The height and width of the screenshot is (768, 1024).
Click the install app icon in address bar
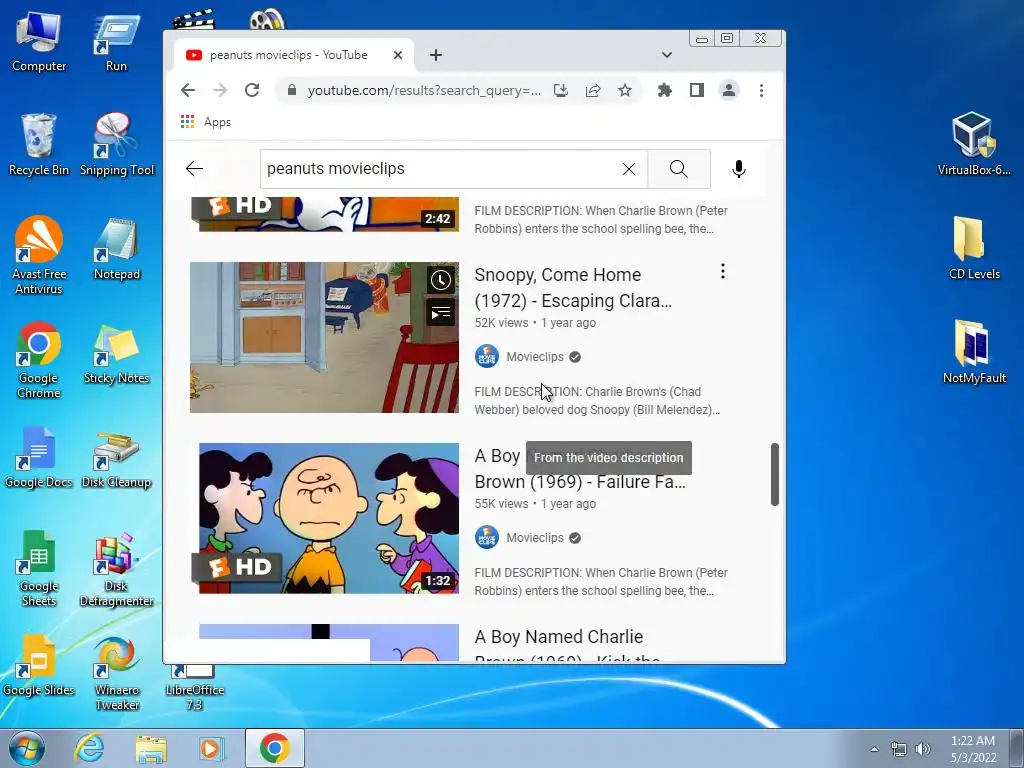(x=560, y=90)
